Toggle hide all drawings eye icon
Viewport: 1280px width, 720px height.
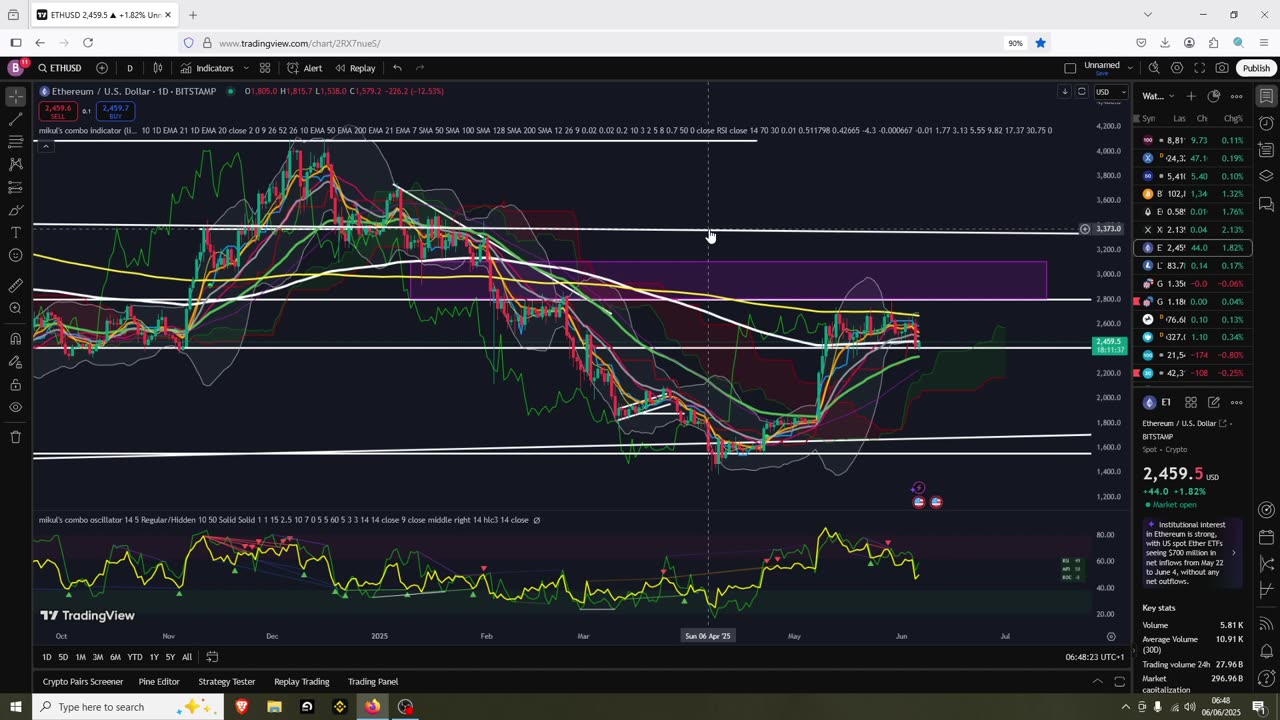point(15,408)
